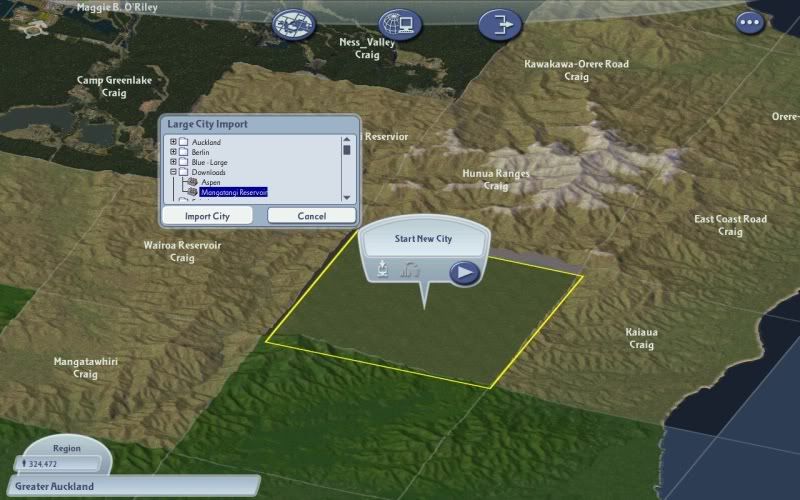The height and width of the screenshot is (500, 800).
Task: Click the Import City button
Action: click(207, 216)
